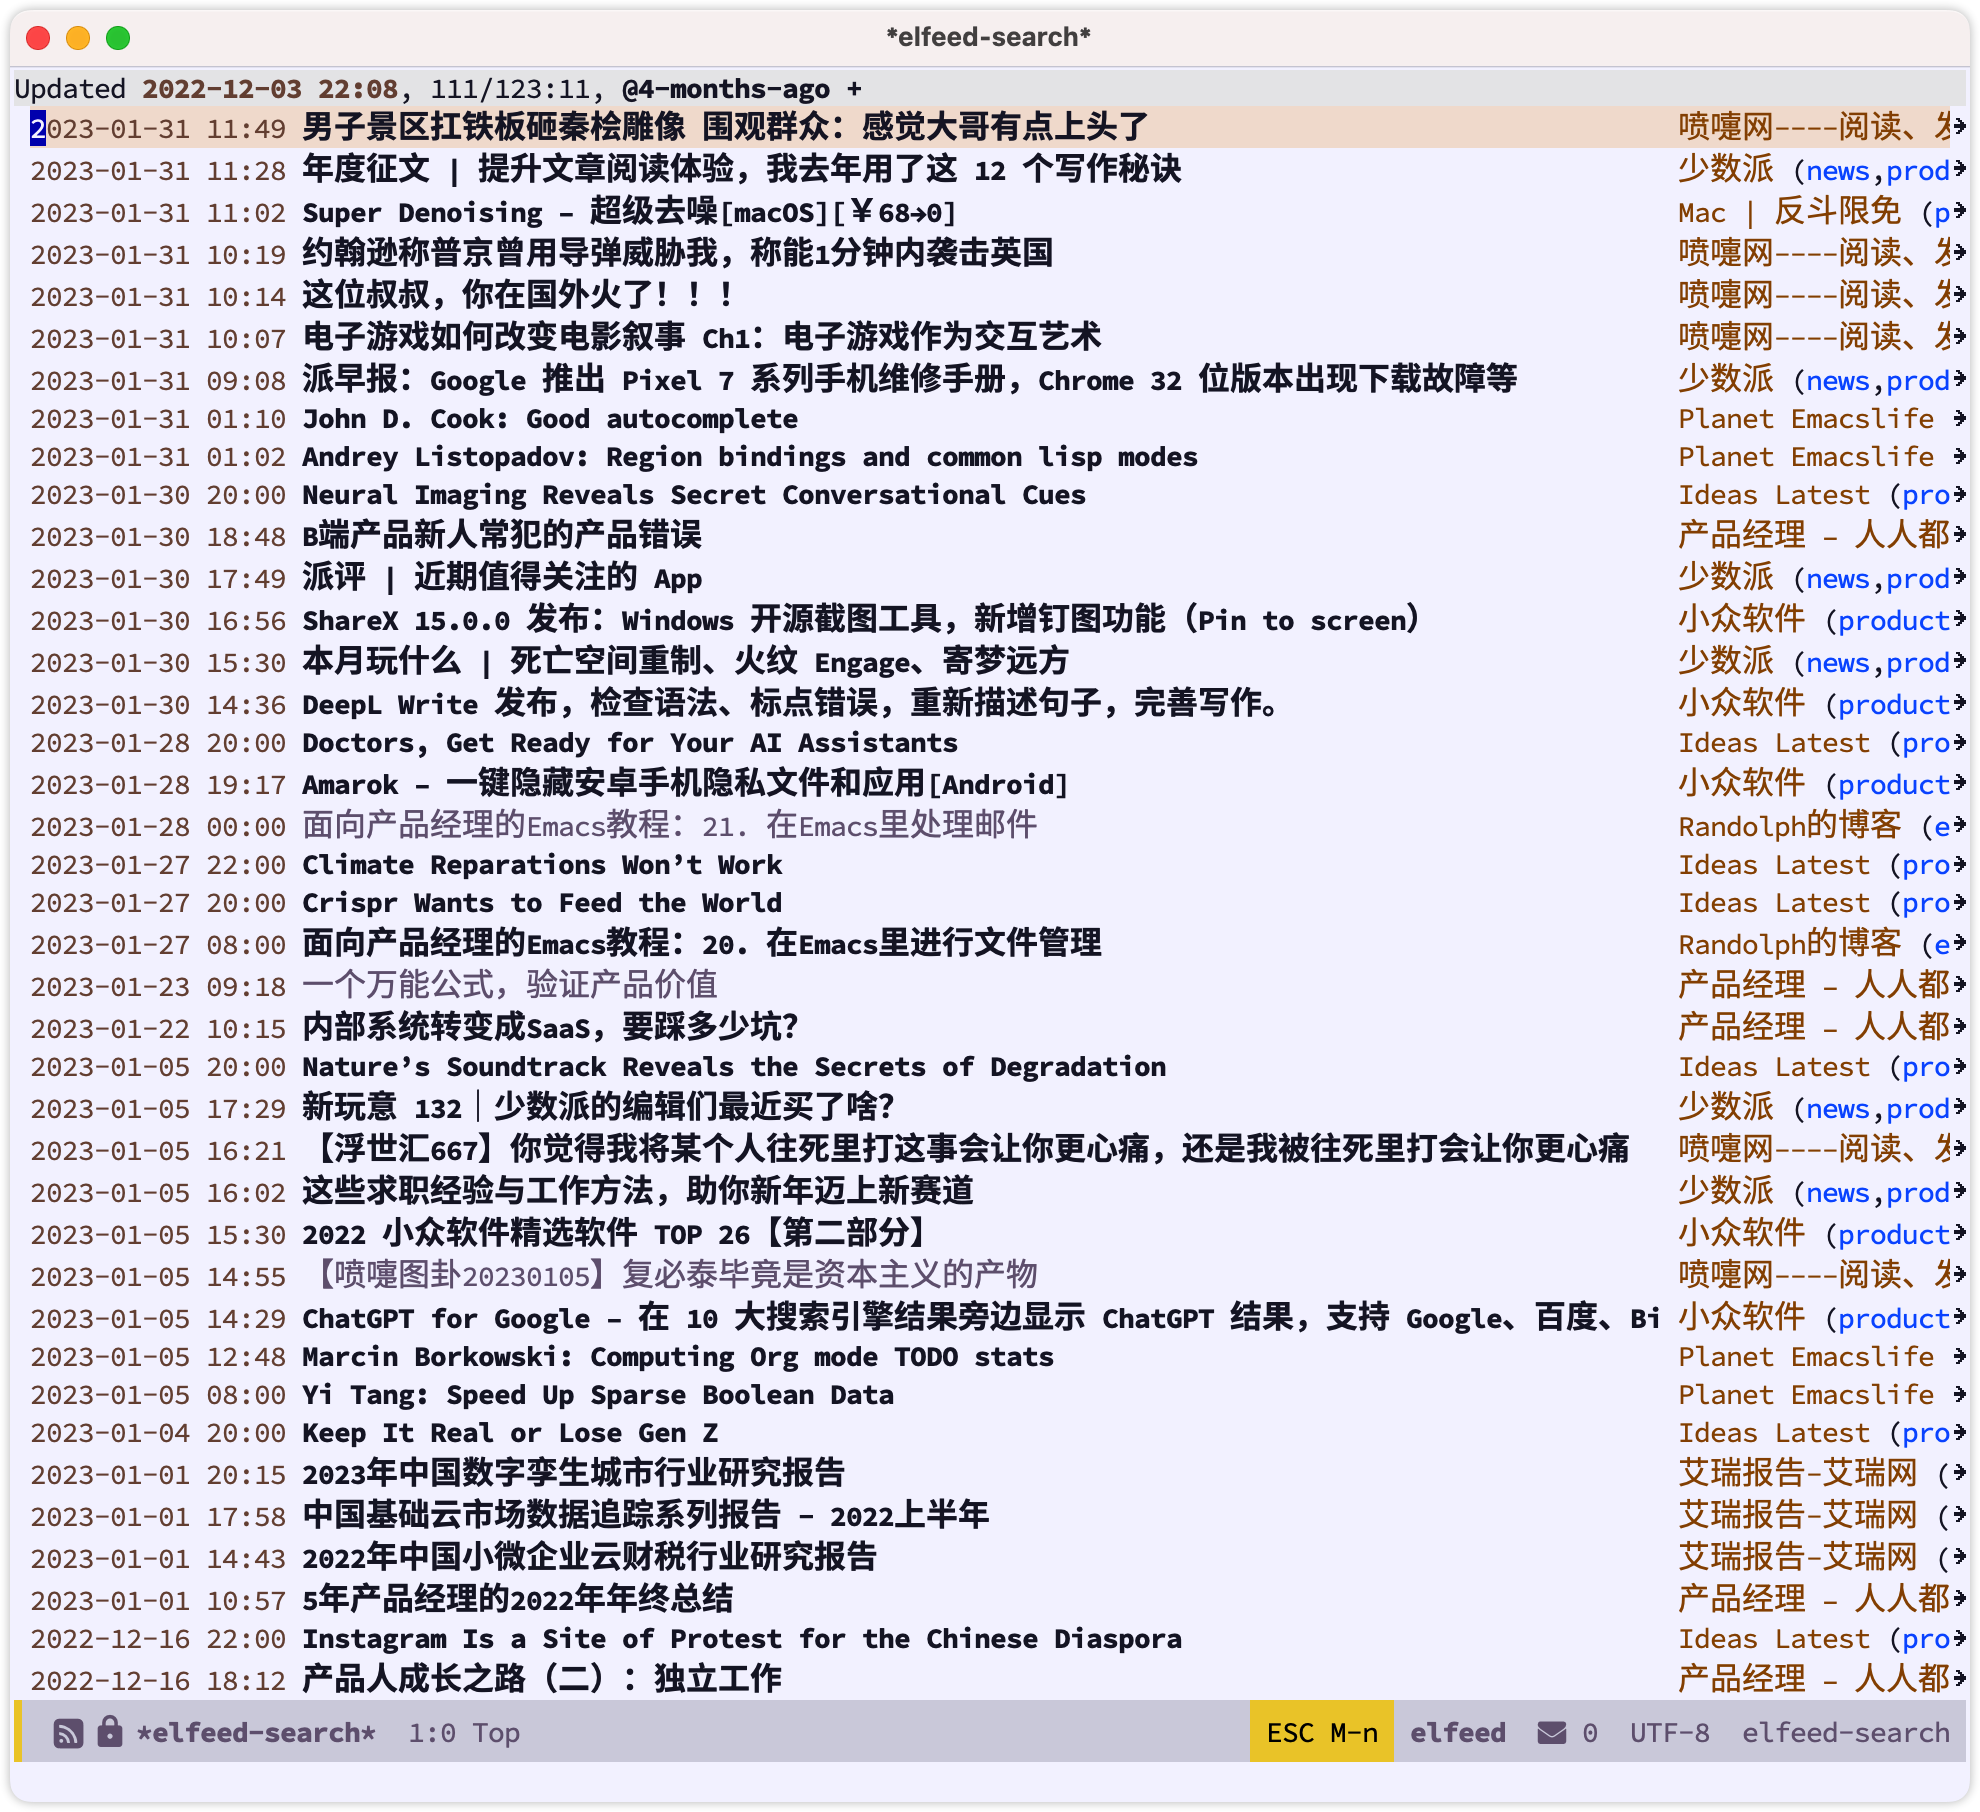
Task: Click the 1:0 Top position indicator
Action: tap(464, 1733)
